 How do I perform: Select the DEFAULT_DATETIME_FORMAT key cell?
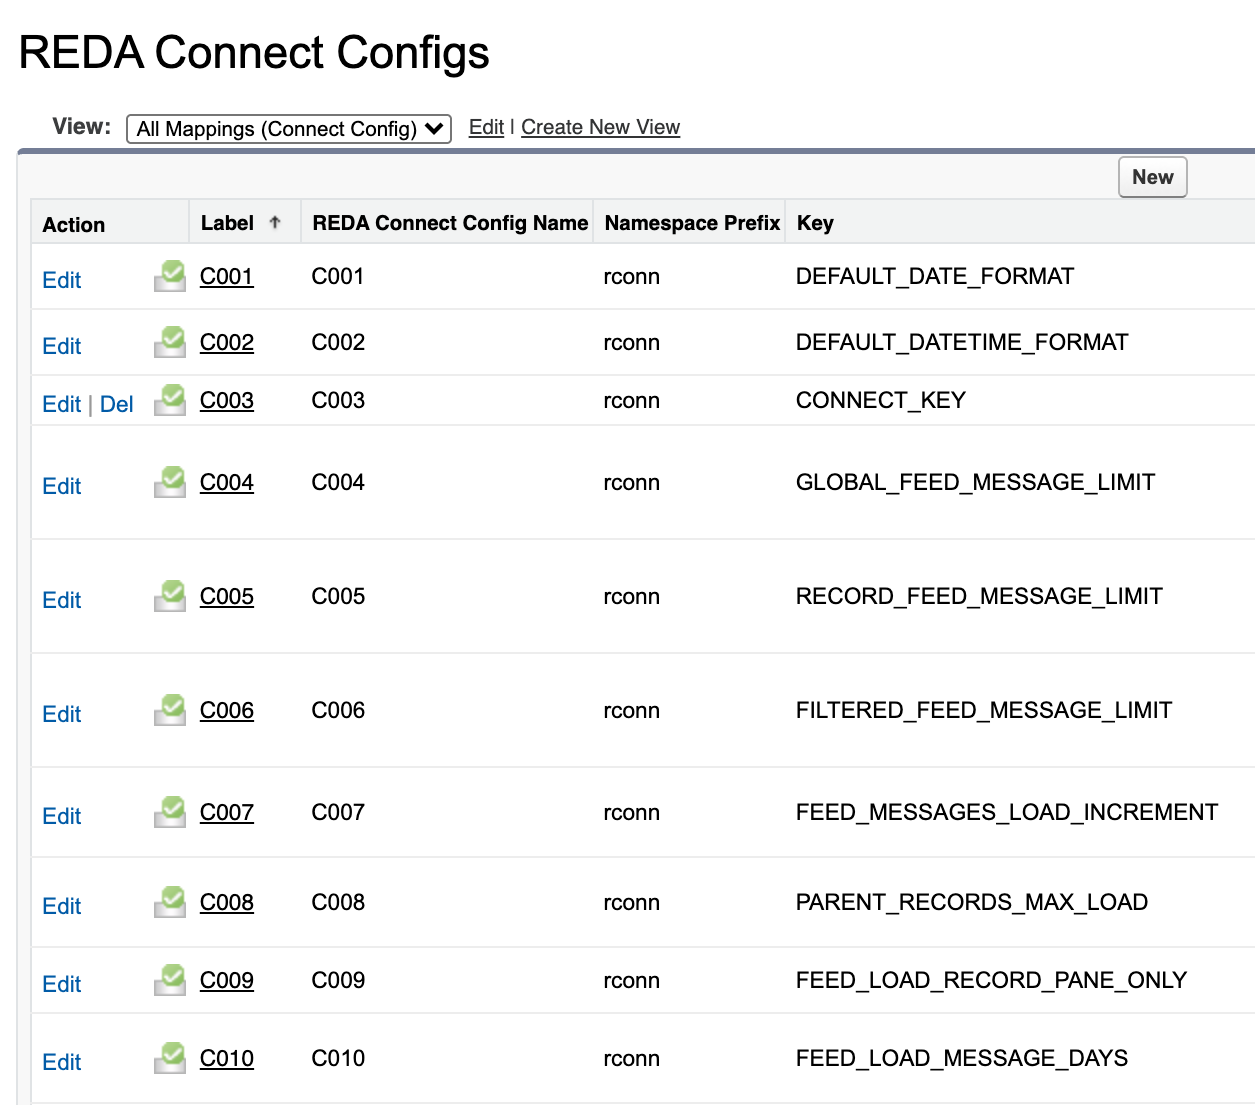click(962, 342)
